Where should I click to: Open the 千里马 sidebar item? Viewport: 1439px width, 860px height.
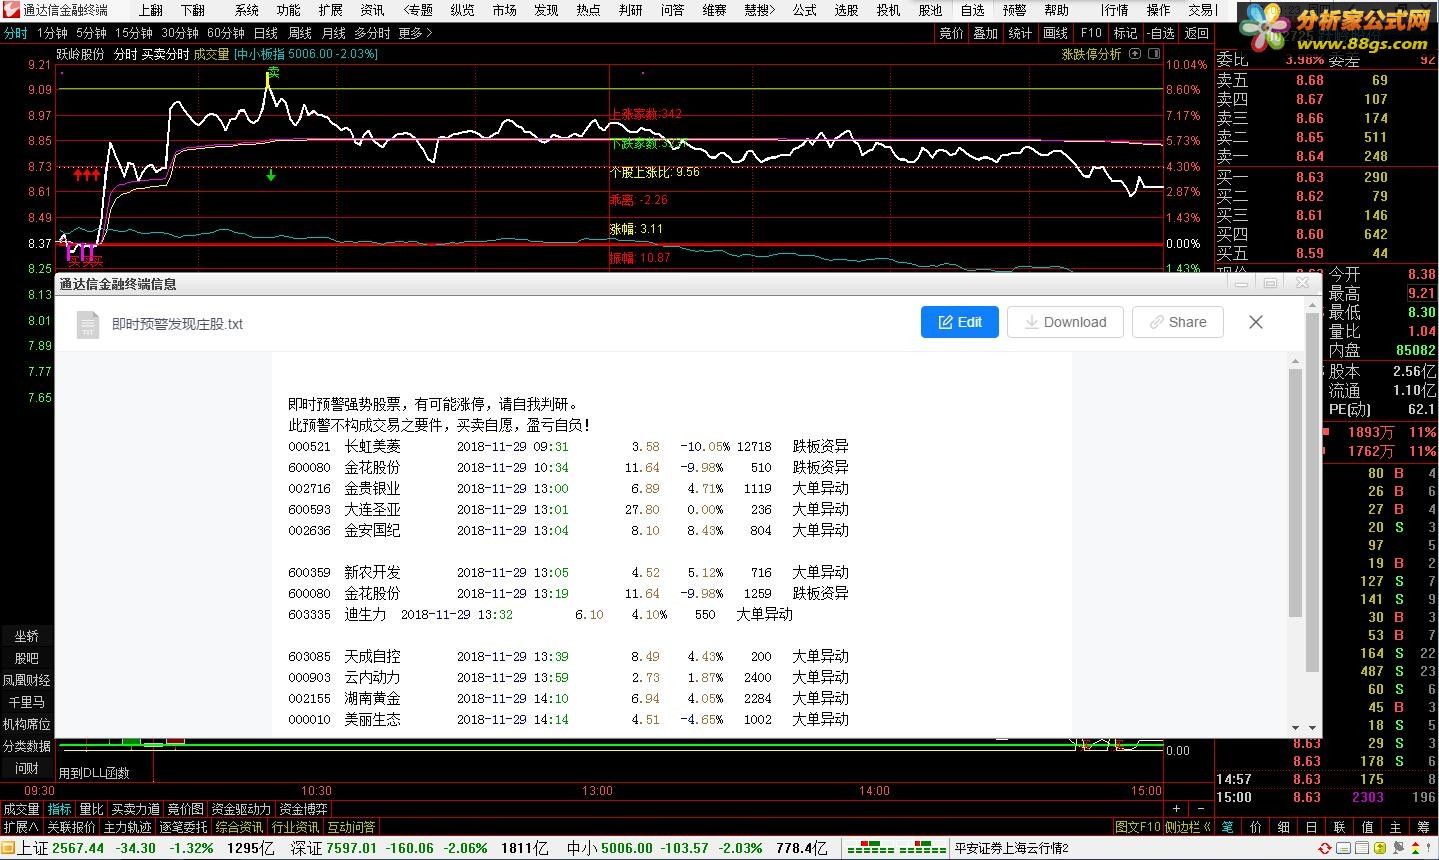click(x=26, y=702)
